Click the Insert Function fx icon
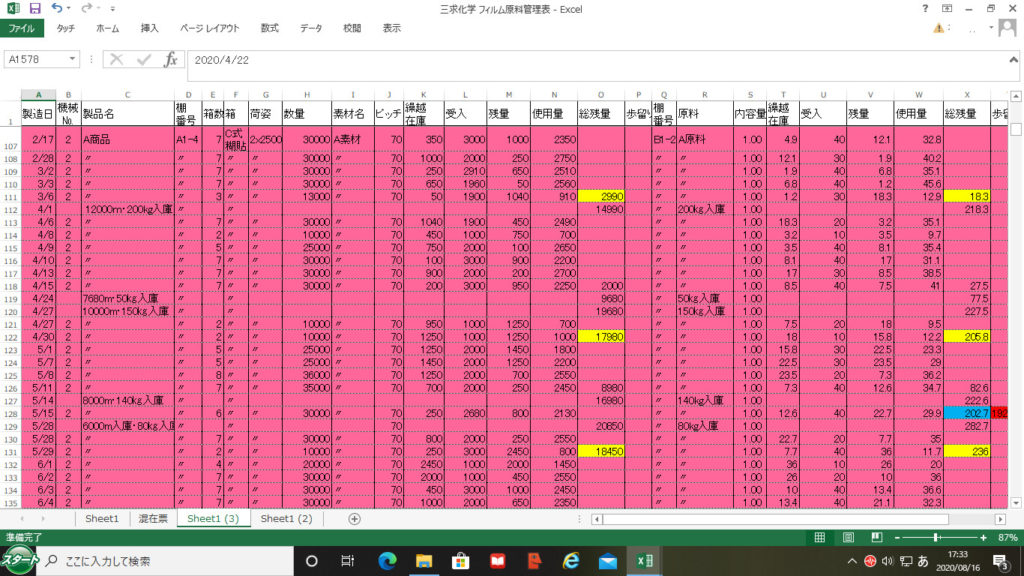Viewport: 1024px width, 576px height. (171, 59)
